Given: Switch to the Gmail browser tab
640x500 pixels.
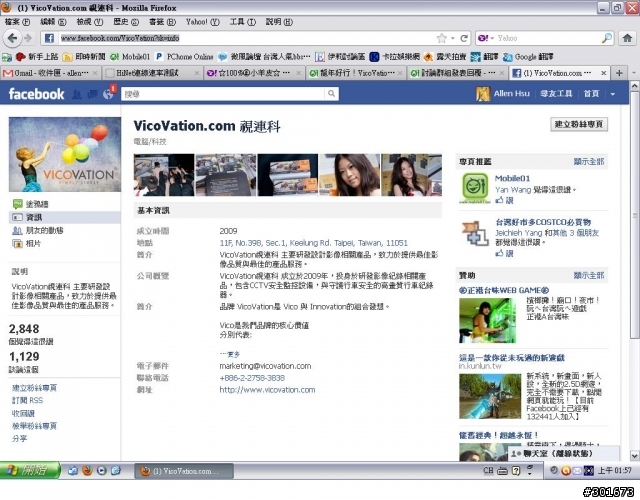Looking at the screenshot, I should coord(50,73).
